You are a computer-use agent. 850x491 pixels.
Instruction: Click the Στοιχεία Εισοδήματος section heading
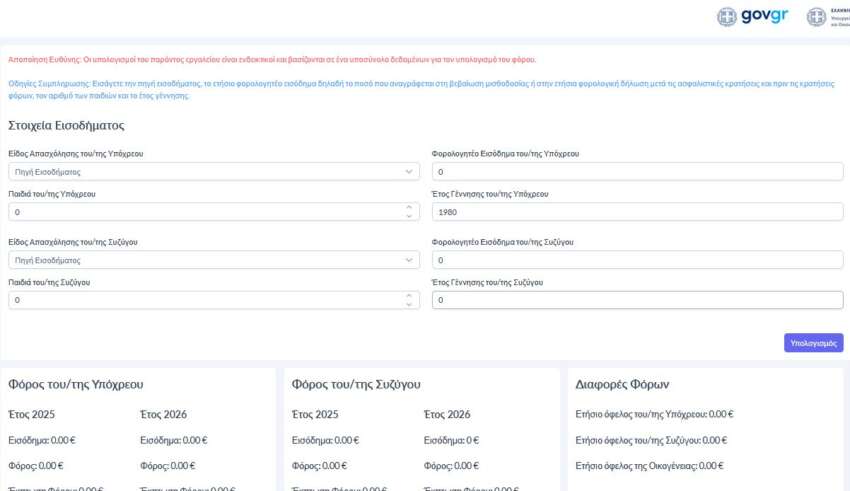[66, 125]
